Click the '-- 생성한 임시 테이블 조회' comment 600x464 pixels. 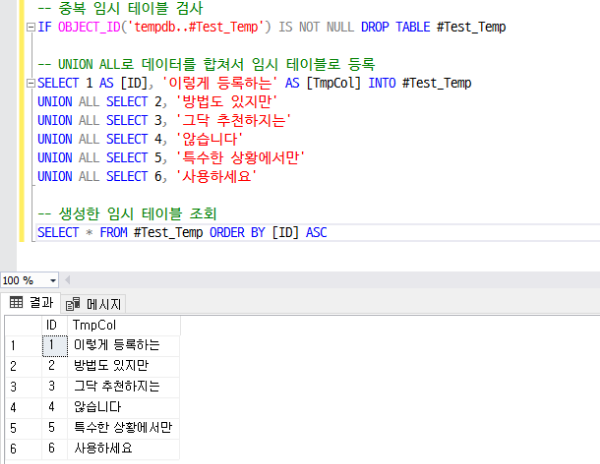128,214
